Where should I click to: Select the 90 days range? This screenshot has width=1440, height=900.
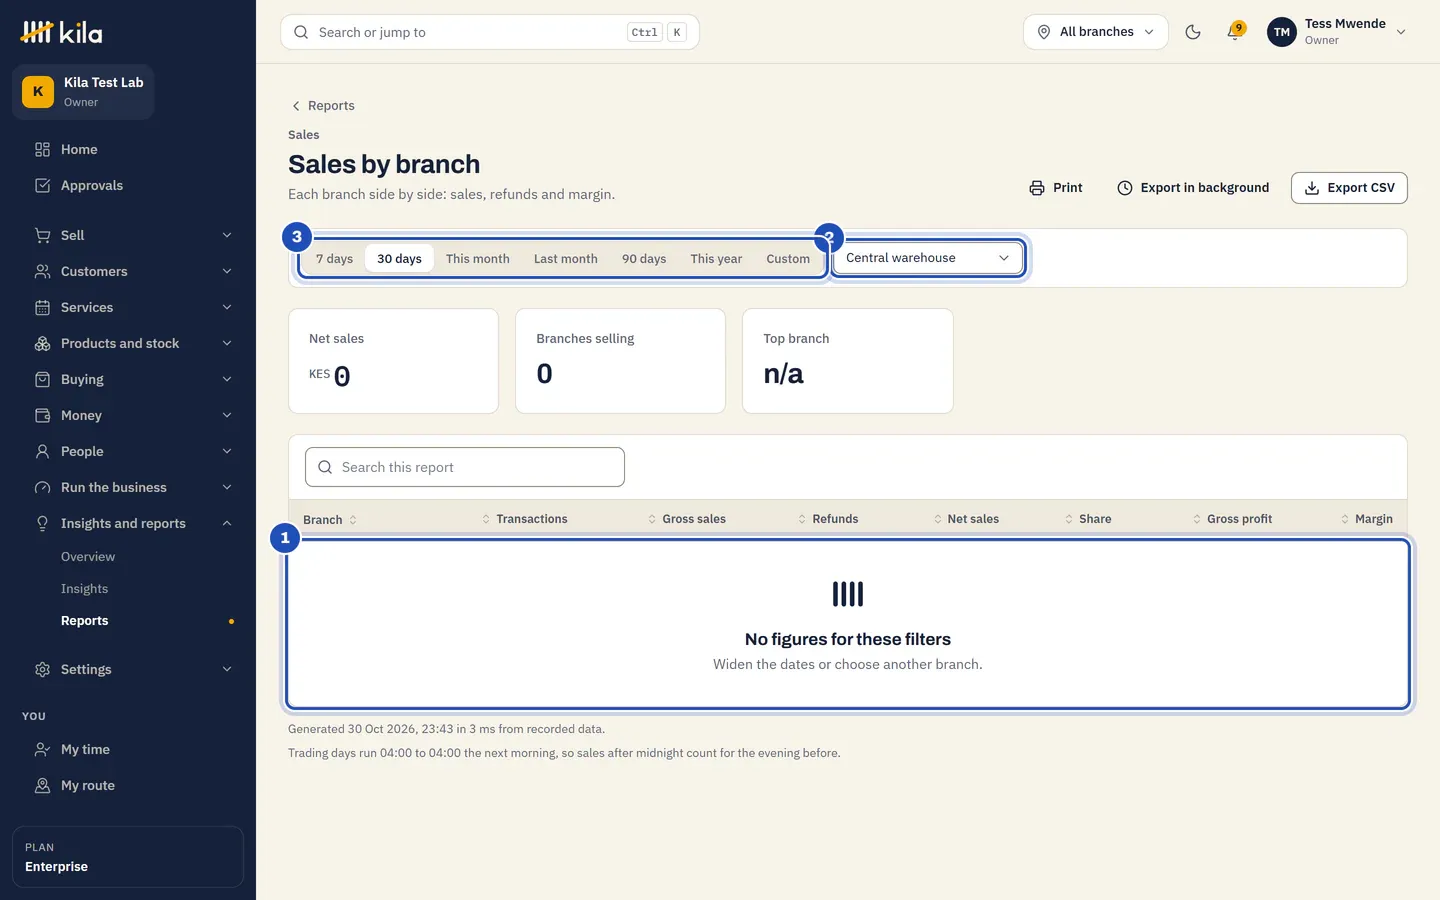point(644,259)
